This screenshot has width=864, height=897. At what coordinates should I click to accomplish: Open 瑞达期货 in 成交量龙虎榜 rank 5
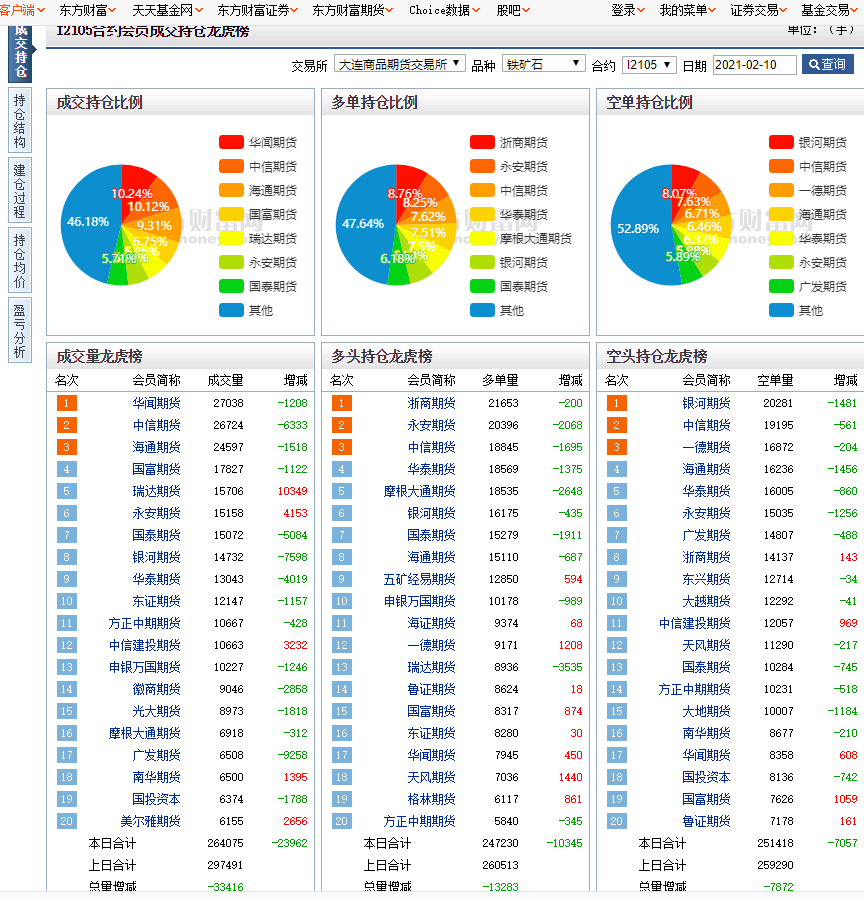[156, 491]
